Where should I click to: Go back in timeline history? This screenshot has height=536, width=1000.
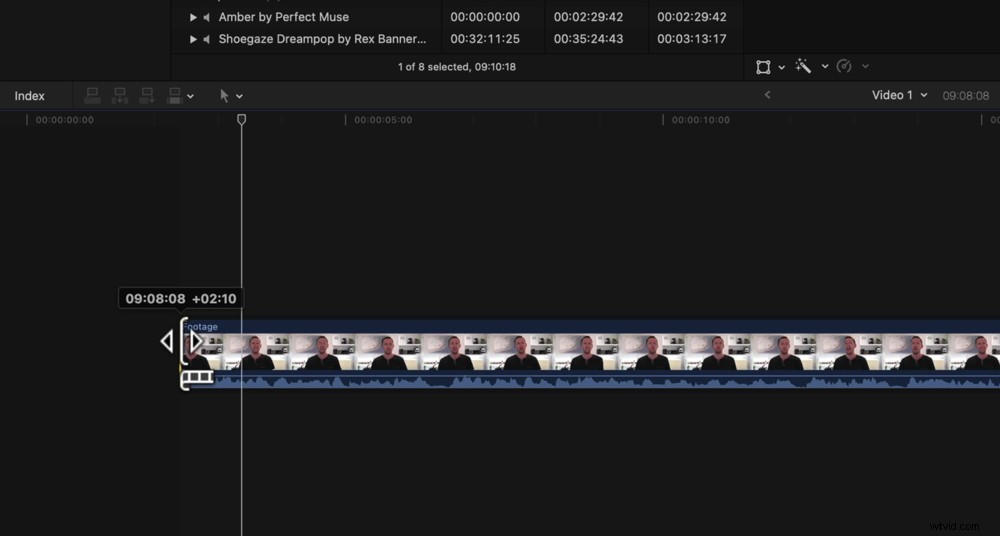pyautogui.click(x=767, y=95)
